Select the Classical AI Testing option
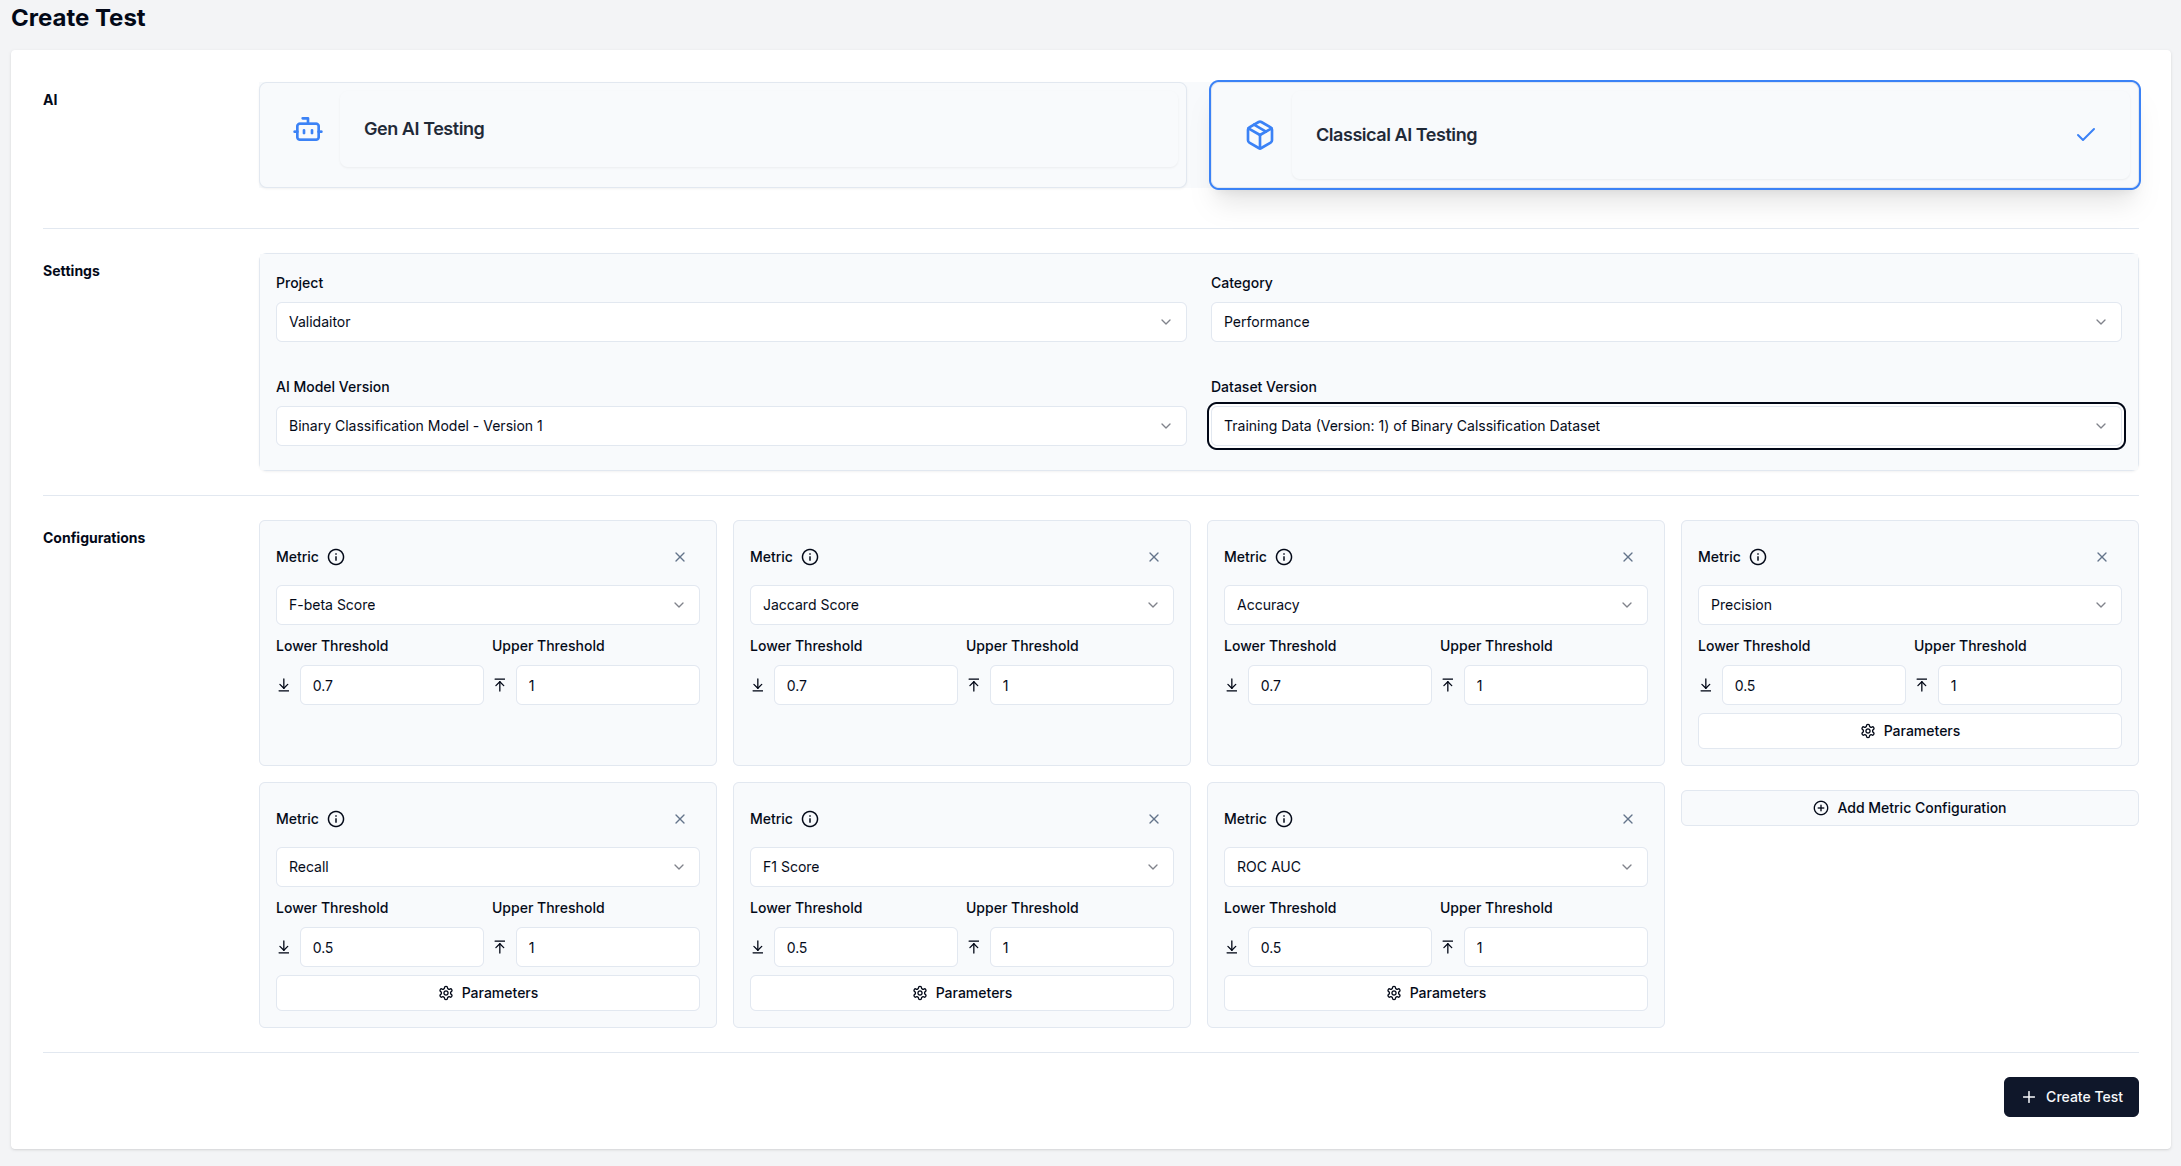This screenshot has width=2181, height=1166. [x=1674, y=135]
